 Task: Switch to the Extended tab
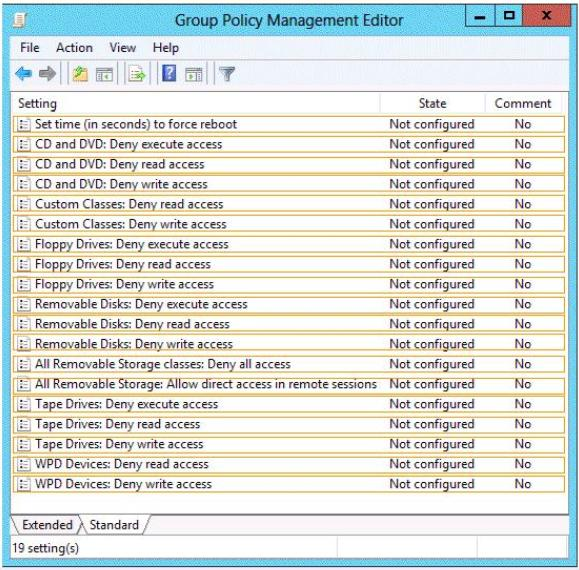[47, 525]
